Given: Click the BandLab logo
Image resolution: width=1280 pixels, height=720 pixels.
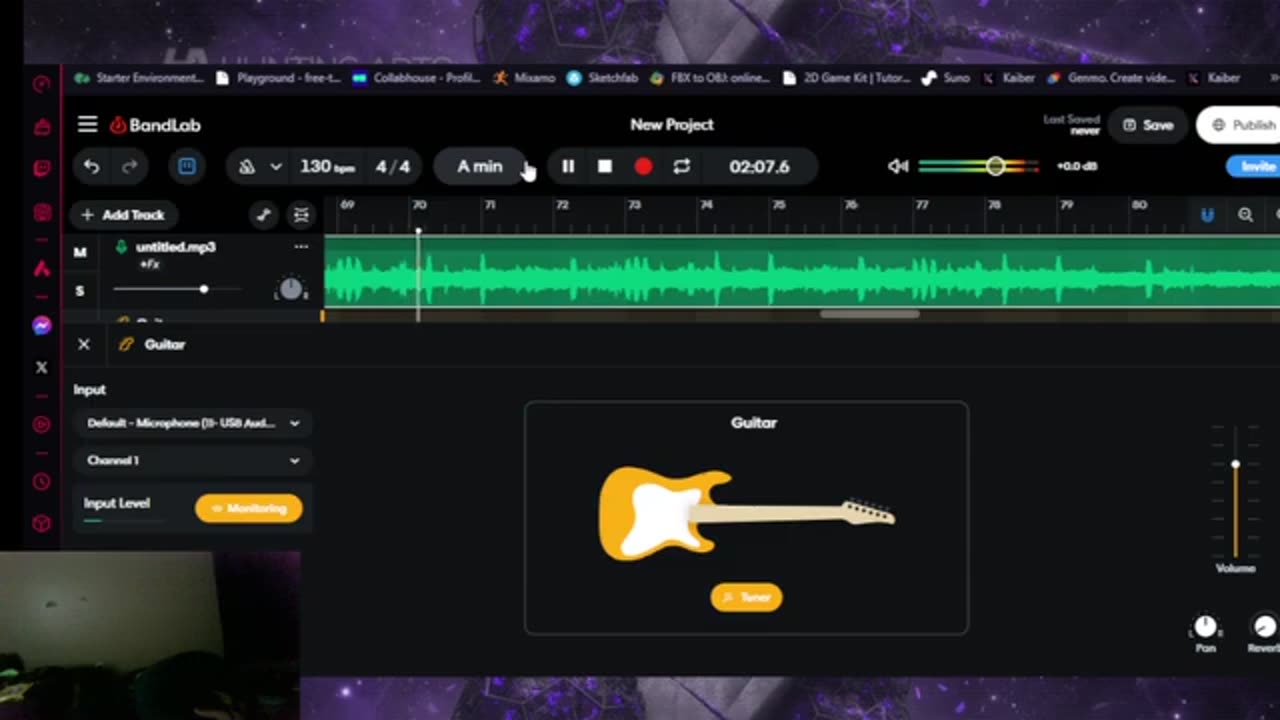Looking at the screenshot, I should coord(155,125).
